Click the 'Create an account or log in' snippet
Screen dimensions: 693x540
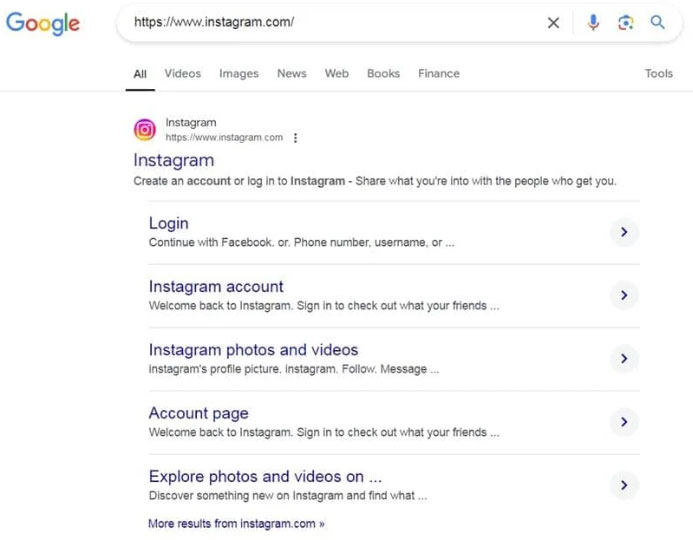coord(375,181)
